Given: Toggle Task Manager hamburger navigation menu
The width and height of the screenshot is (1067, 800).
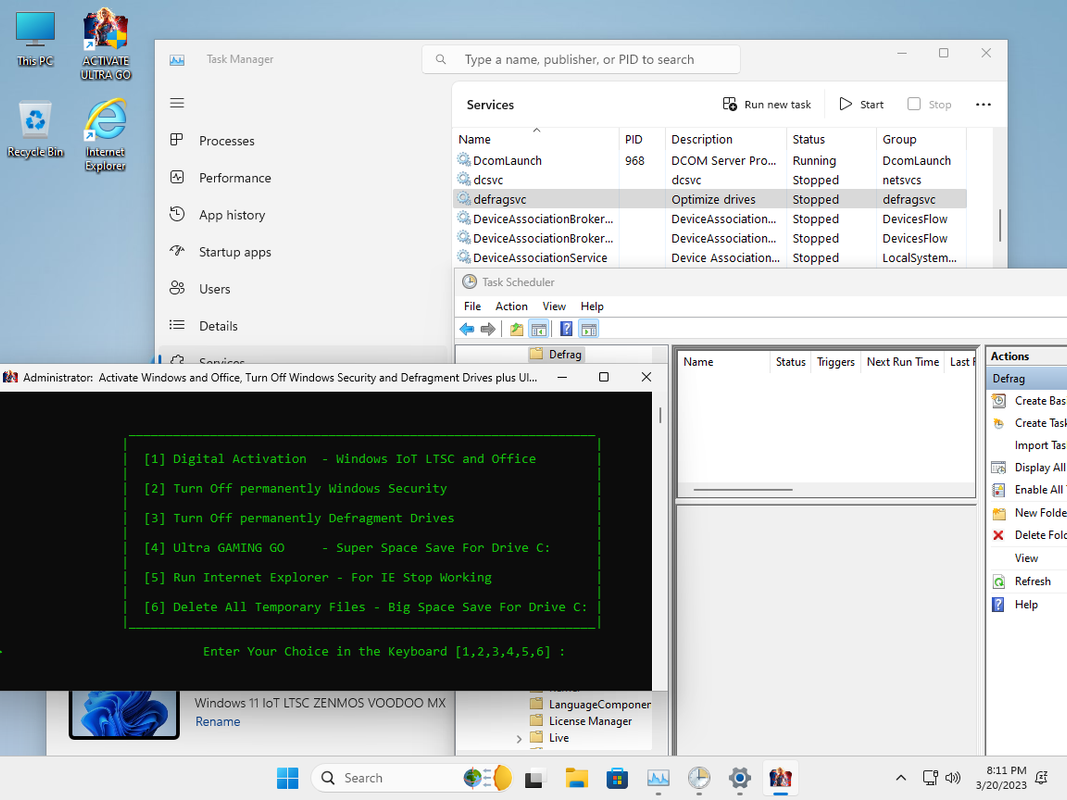Looking at the screenshot, I should (x=177, y=103).
